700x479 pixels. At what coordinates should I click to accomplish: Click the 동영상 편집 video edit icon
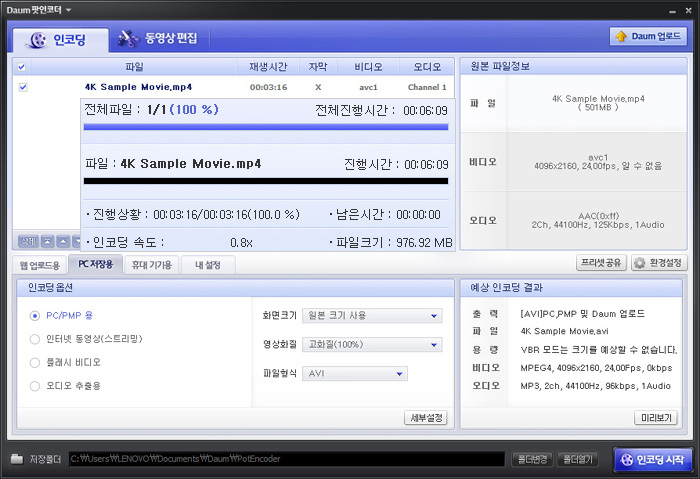click(127, 39)
